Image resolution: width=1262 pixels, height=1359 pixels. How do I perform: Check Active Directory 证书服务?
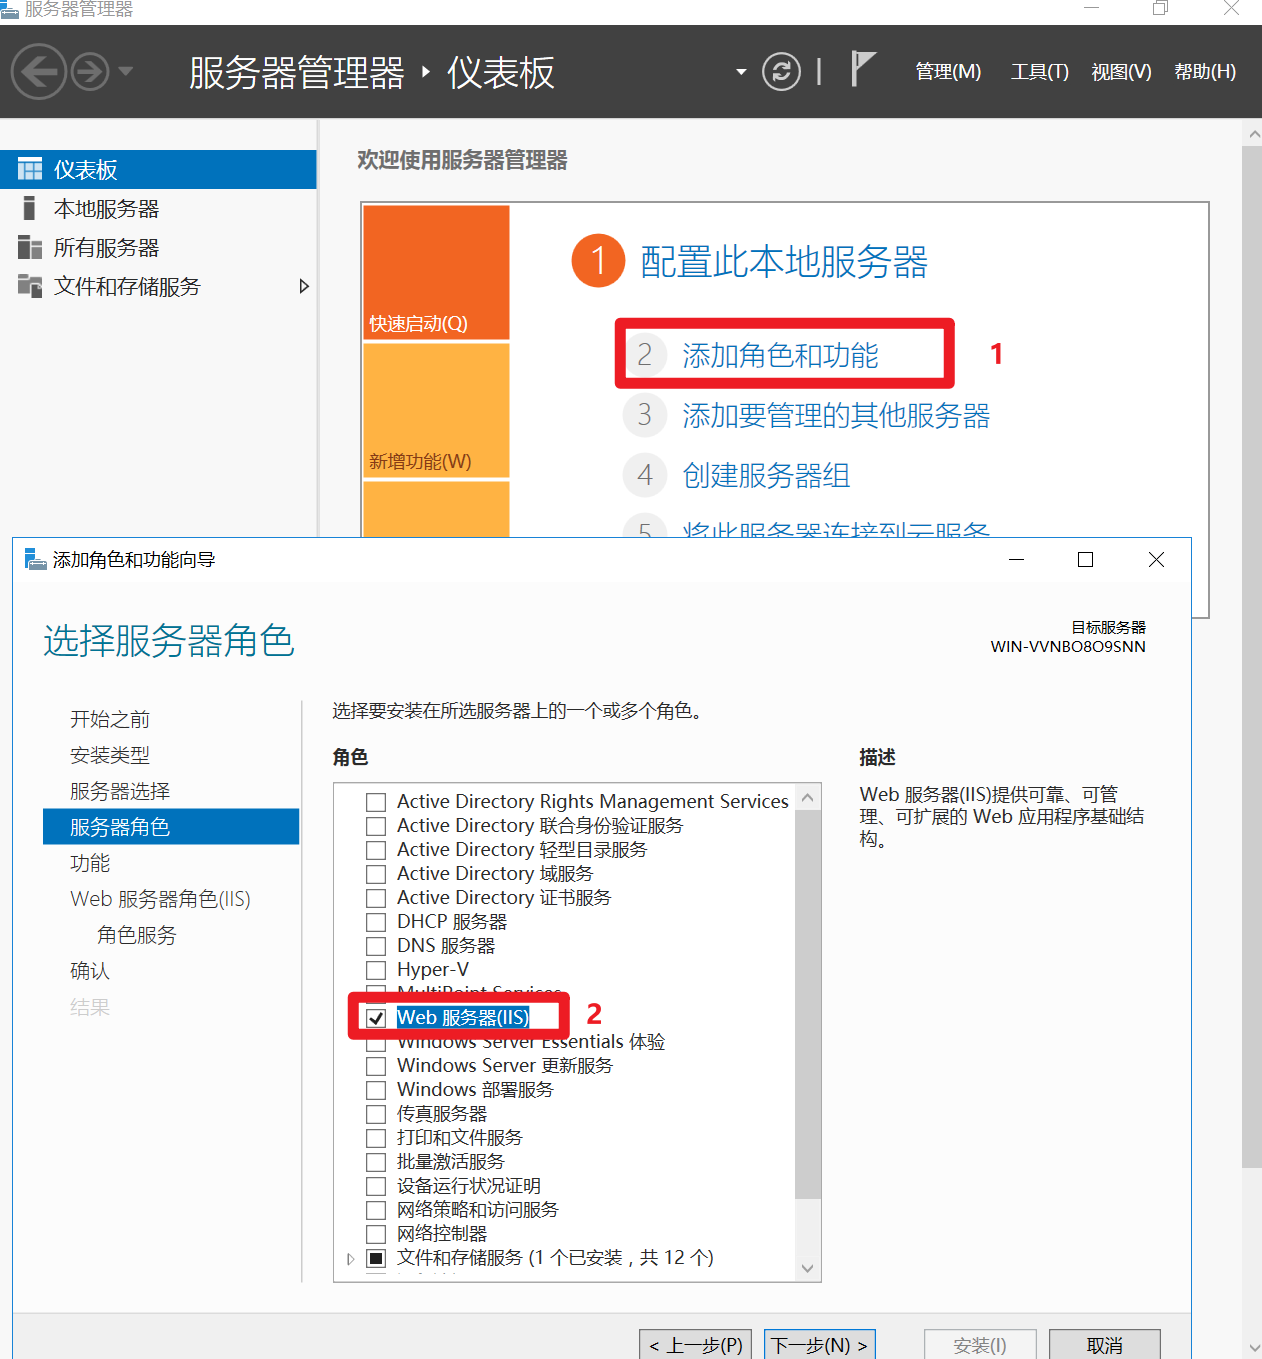pyautogui.click(x=376, y=898)
